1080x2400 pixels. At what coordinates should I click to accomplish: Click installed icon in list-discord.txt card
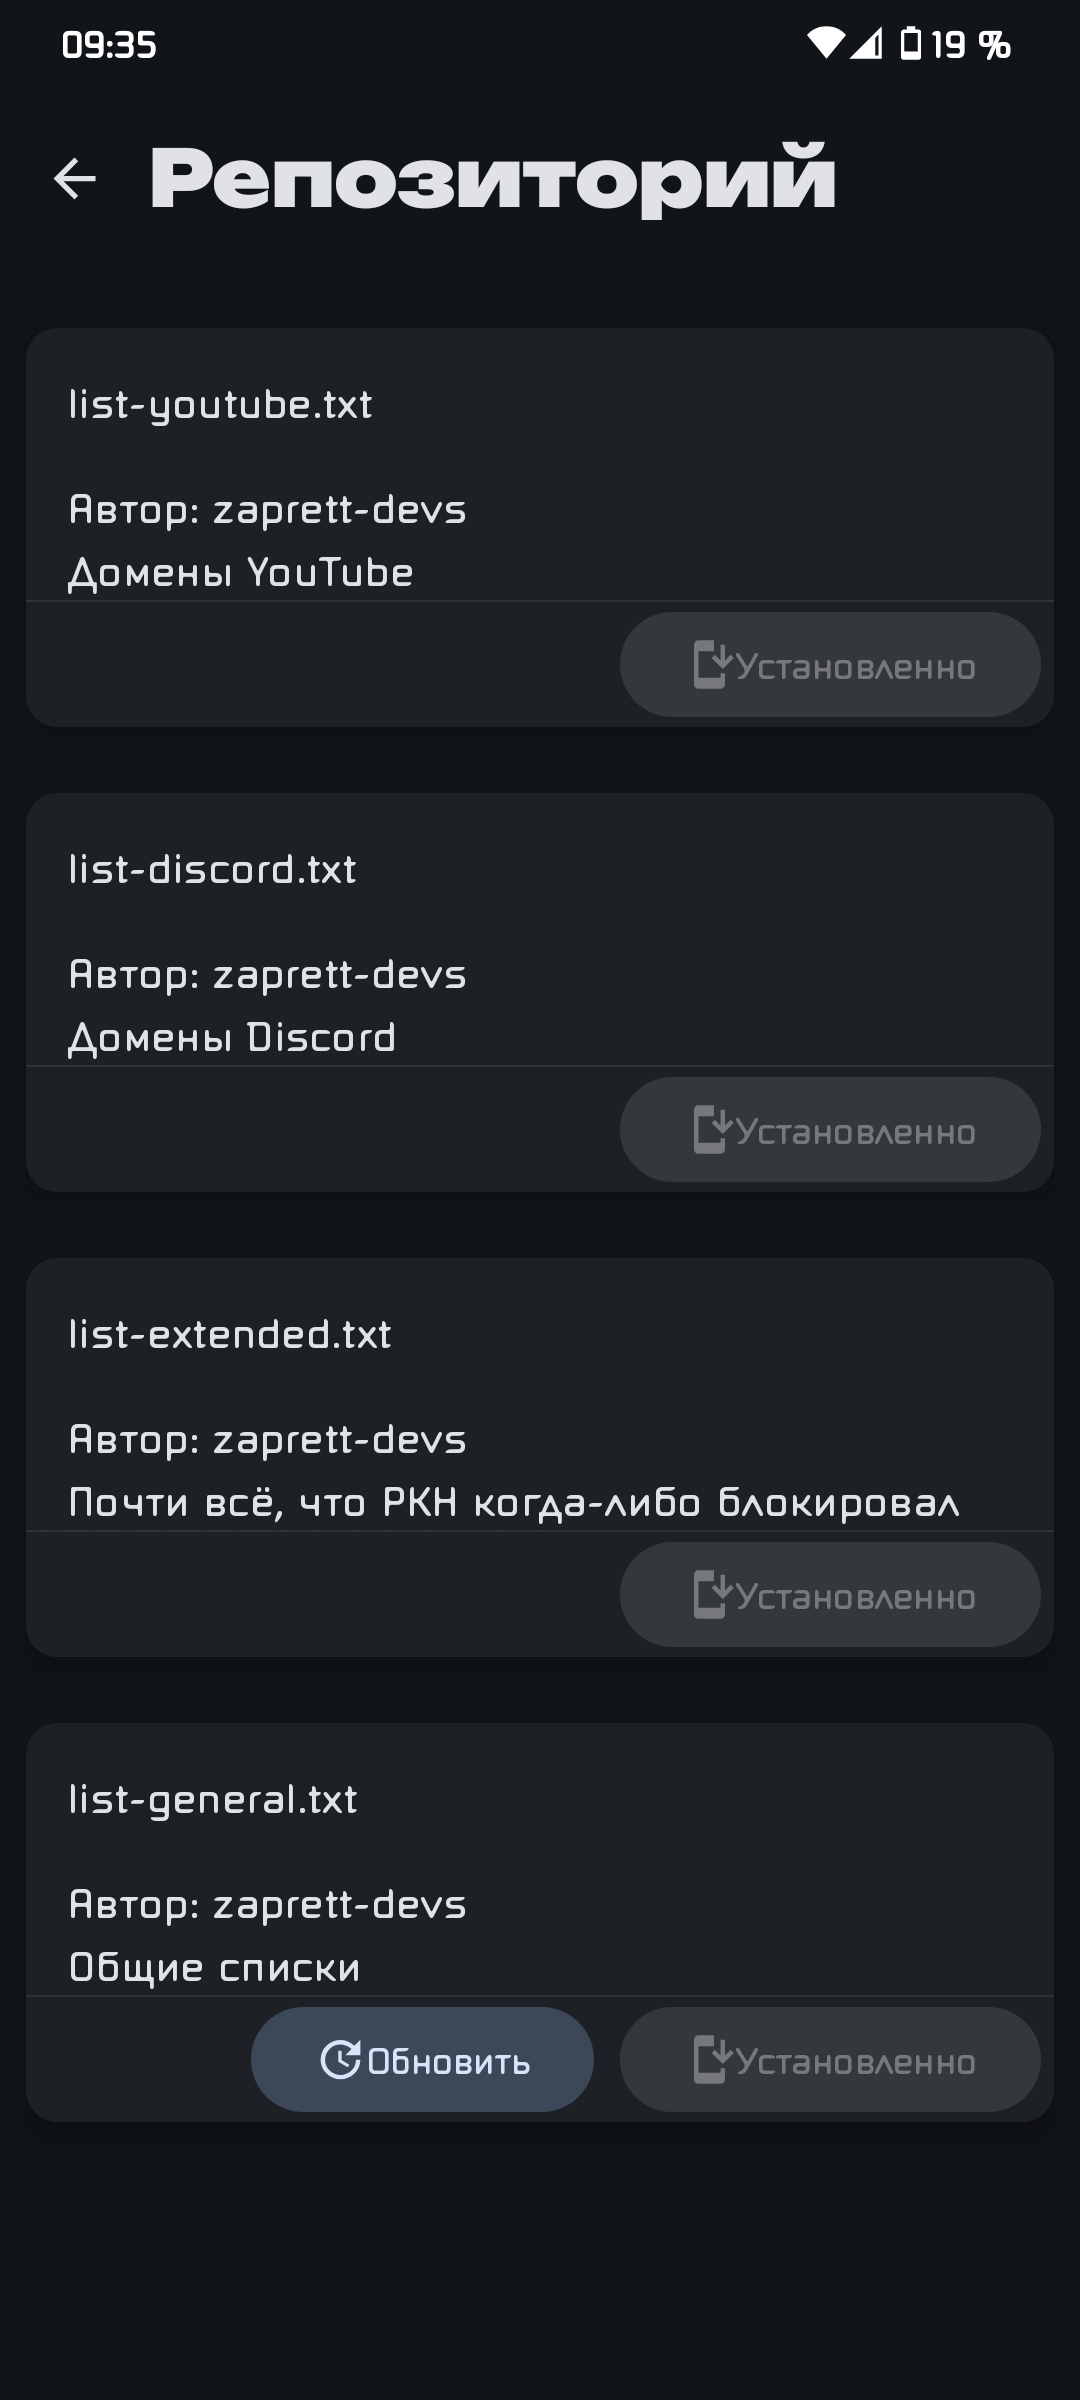[710, 1130]
